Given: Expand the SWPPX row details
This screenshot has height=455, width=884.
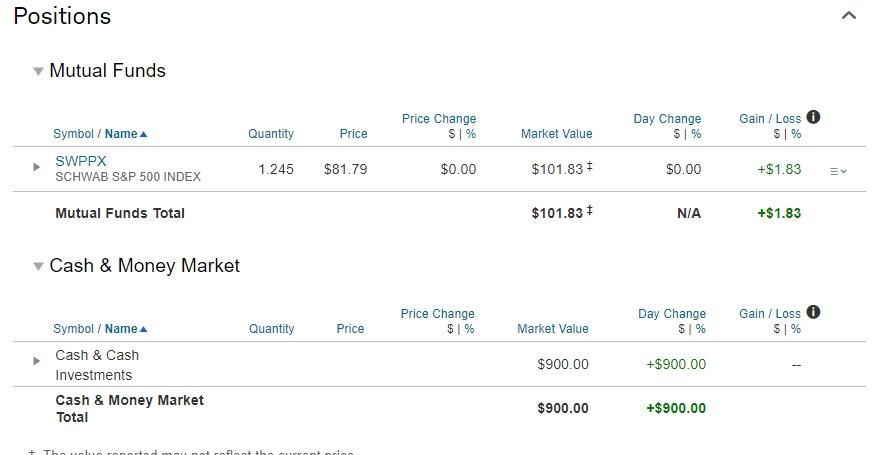Looking at the screenshot, I should tap(37, 167).
